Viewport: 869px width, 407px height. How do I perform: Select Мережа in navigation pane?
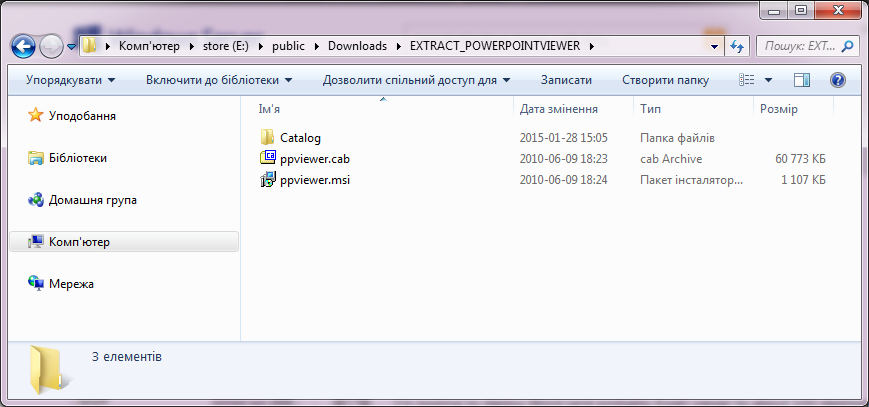[x=71, y=284]
